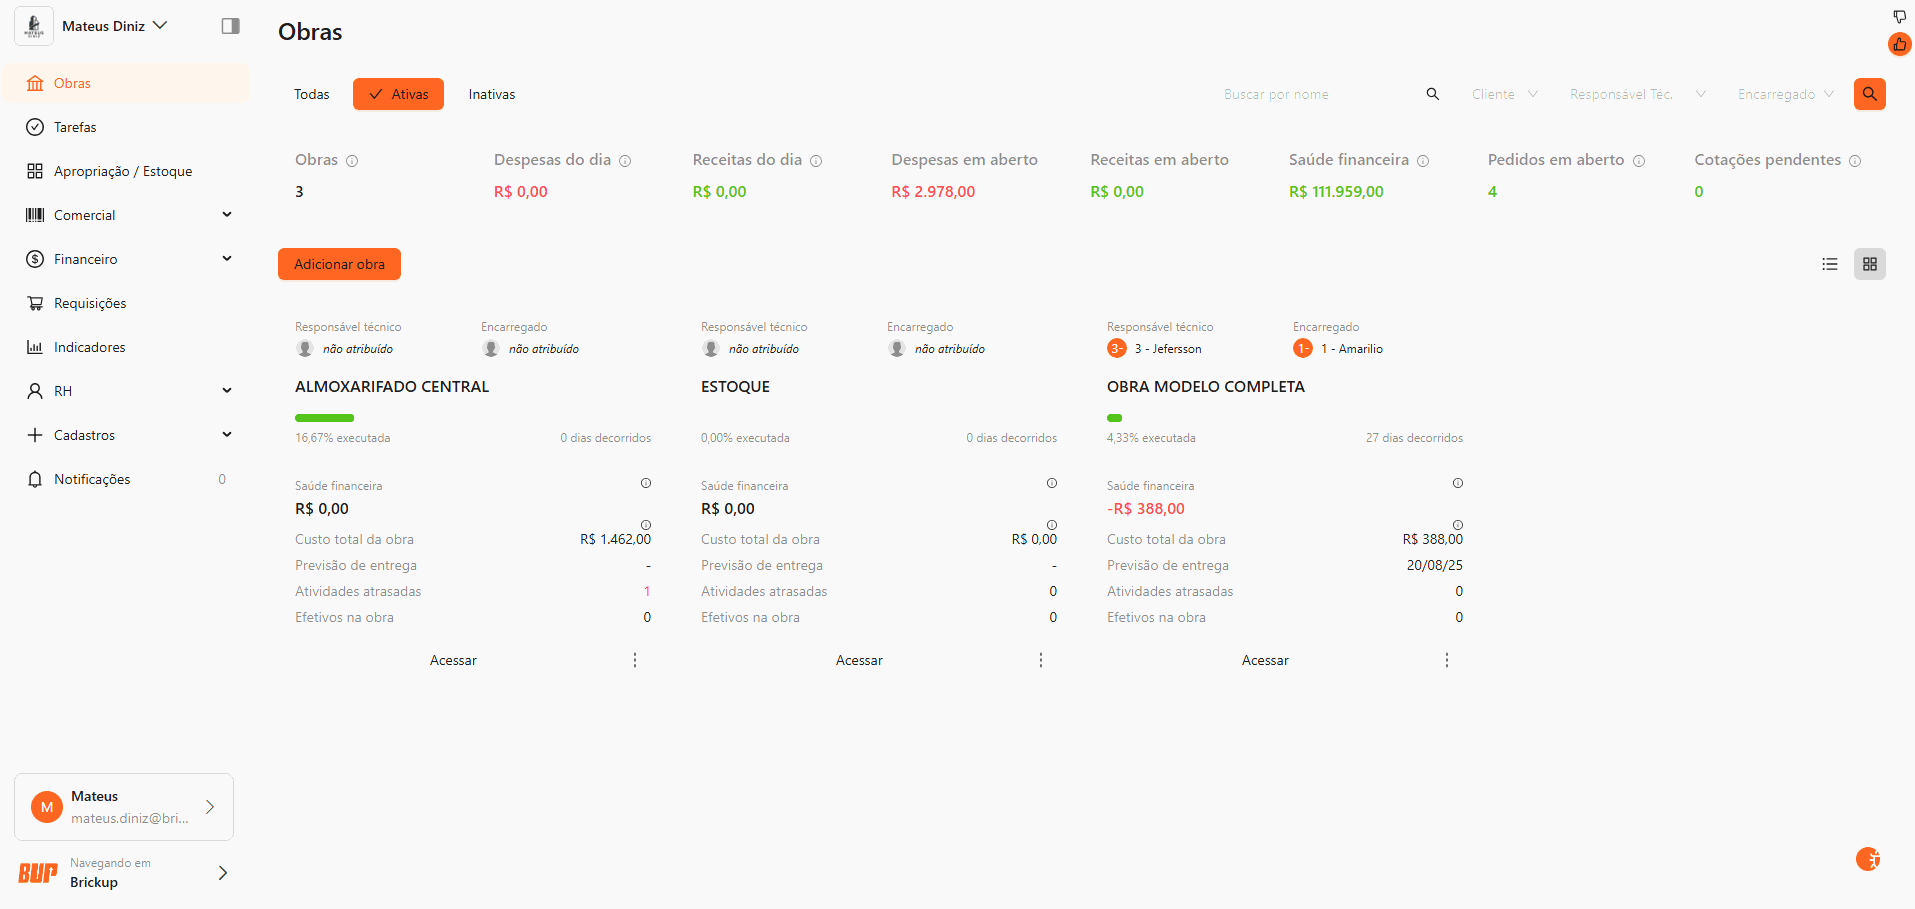Image resolution: width=1915 pixels, height=909 pixels.
Task: Expand the RH menu chevron
Action: pyautogui.click(x=227, y=391)
